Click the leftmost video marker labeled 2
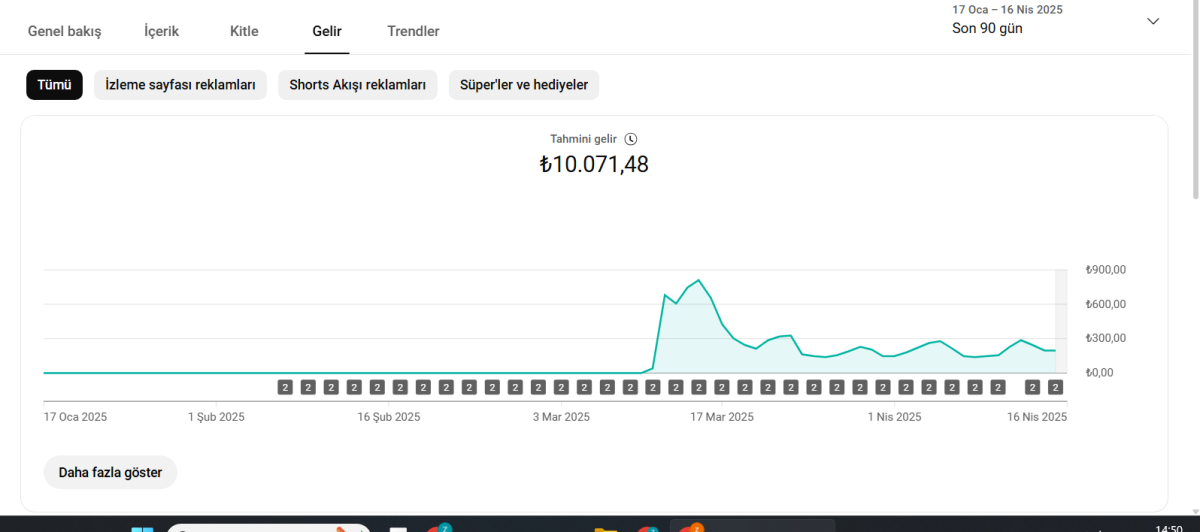The image size is (1200, 532). (285, 387)
